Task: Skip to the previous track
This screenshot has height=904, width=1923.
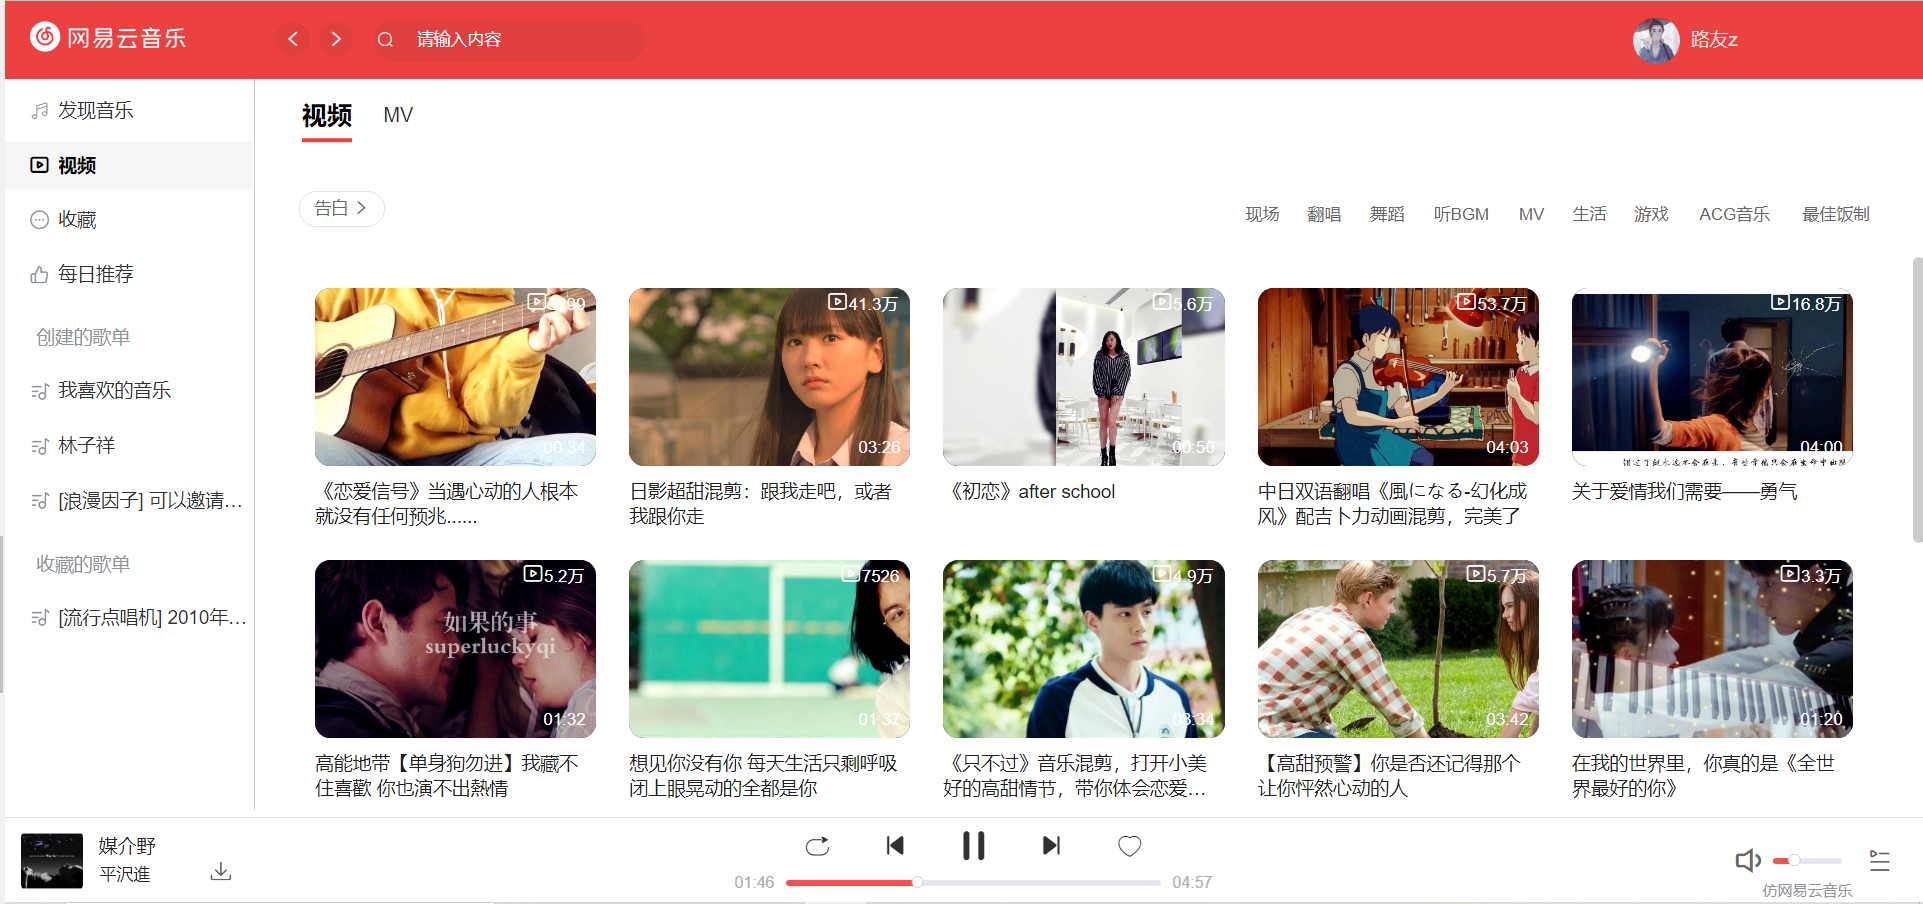Action: point(895,846)
